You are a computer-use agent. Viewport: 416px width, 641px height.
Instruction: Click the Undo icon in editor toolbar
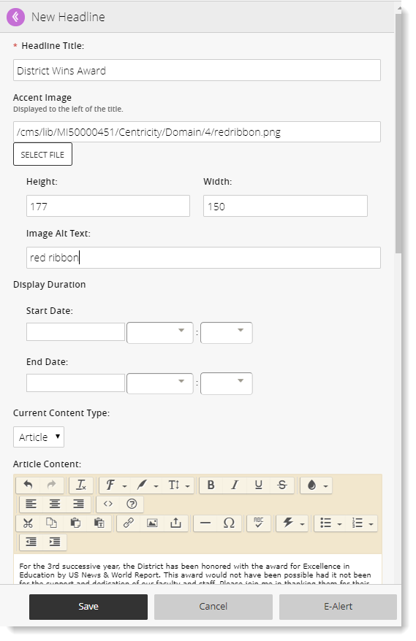point(28,485)
